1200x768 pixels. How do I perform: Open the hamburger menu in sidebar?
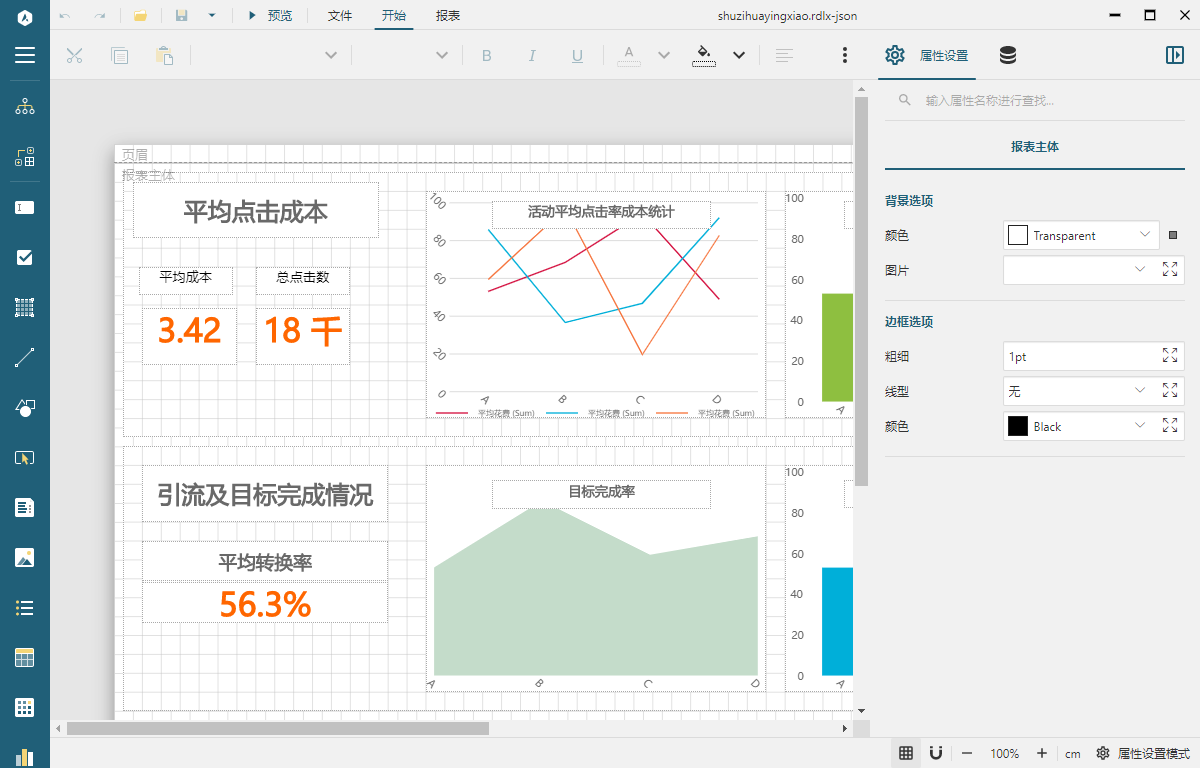point(25,55)
